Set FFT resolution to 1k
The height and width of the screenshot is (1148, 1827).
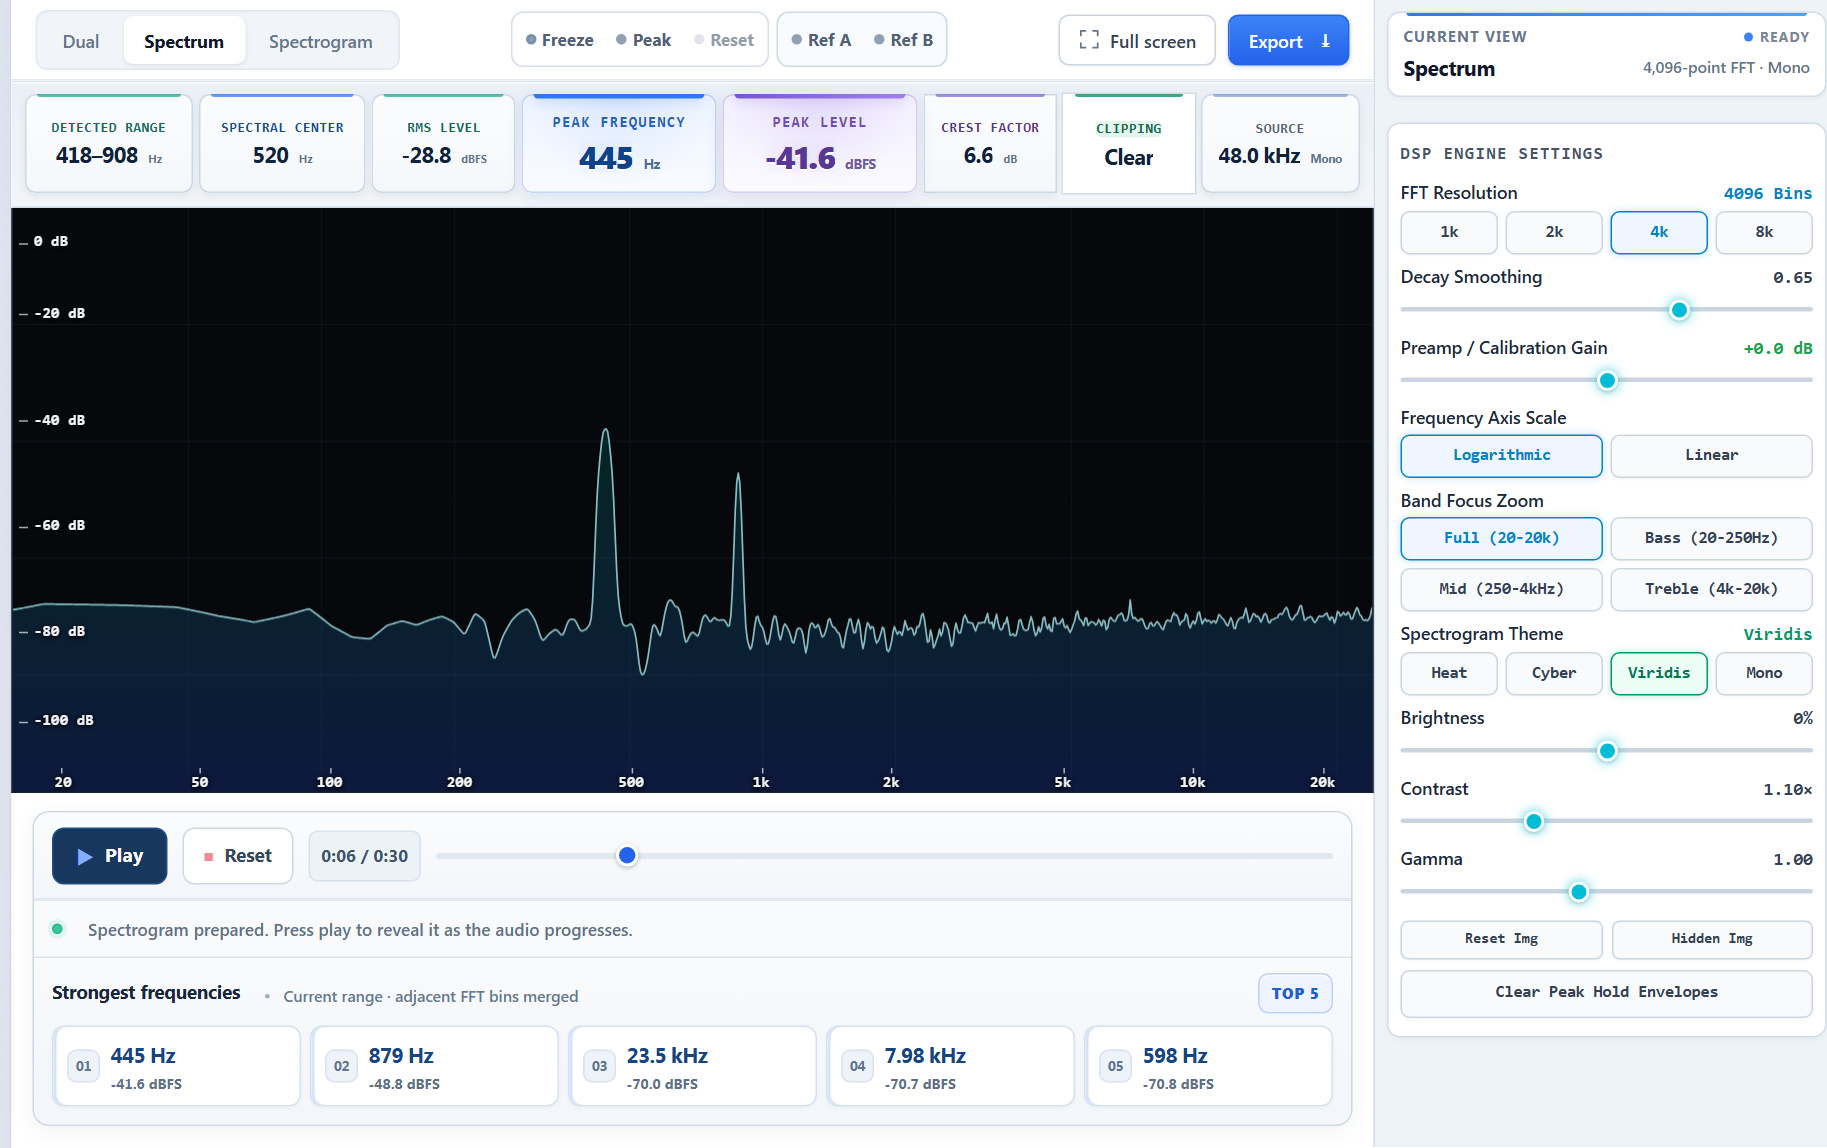pyautogui.click(x=1449, y=232)
